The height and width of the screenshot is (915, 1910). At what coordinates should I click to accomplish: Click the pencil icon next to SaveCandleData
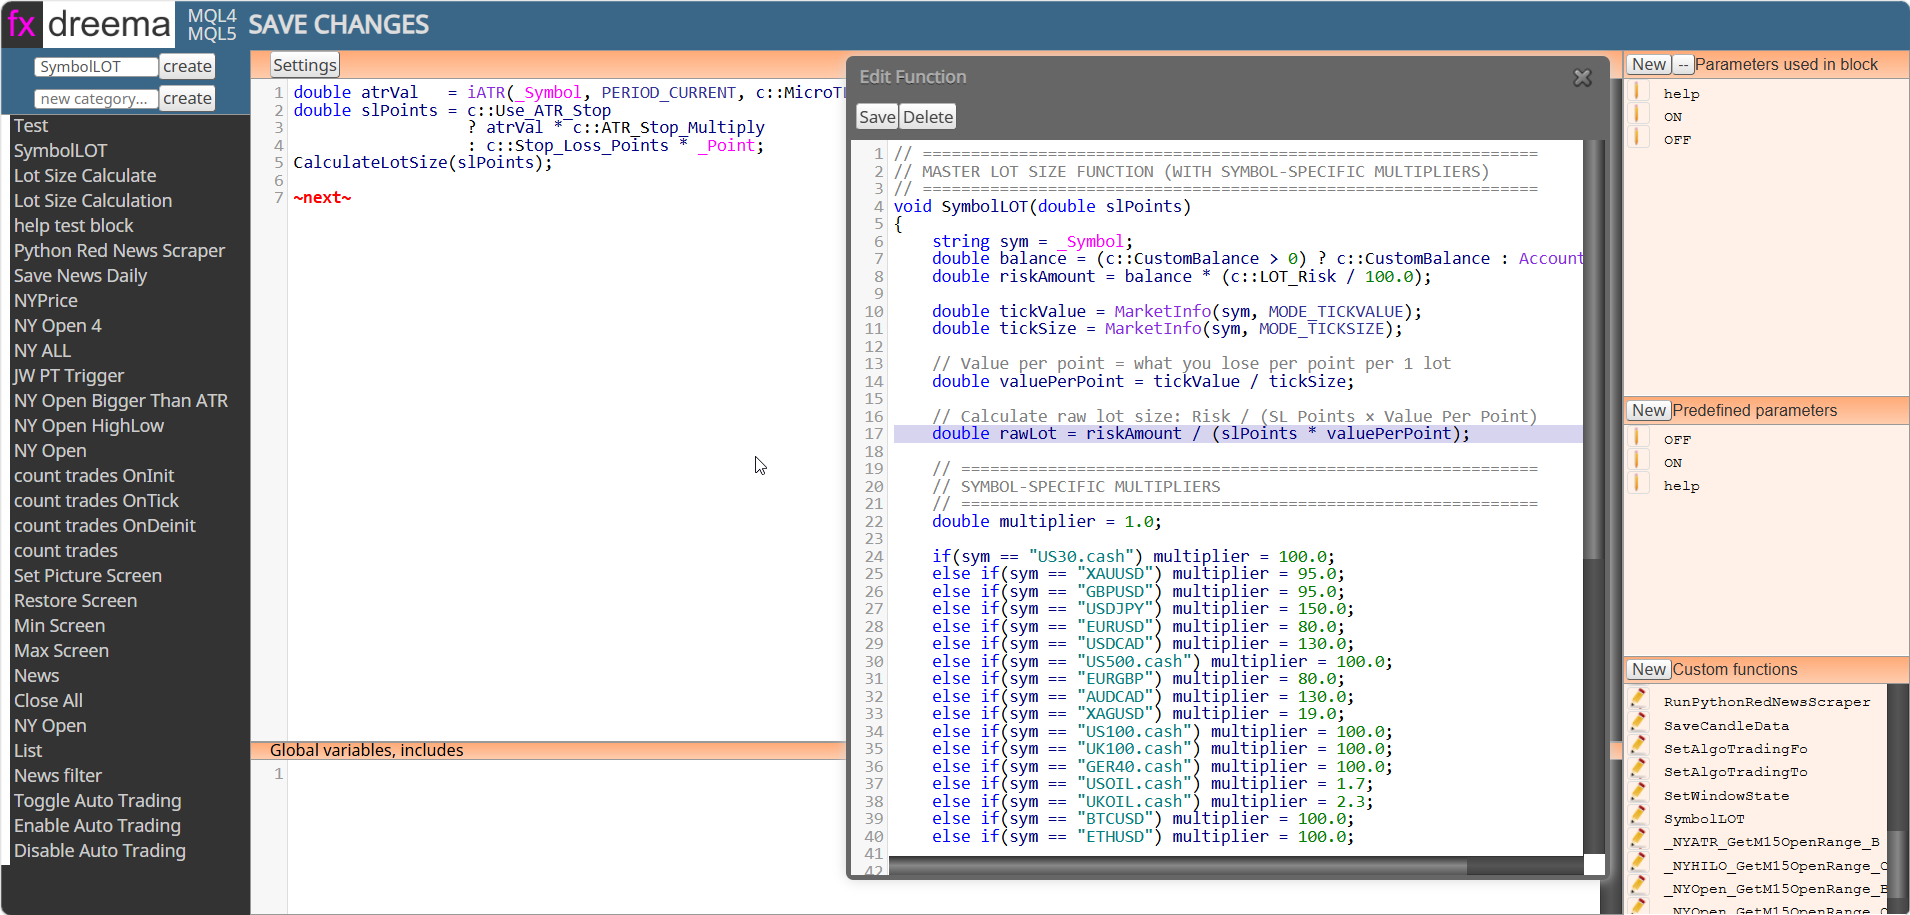(1638, 724)
